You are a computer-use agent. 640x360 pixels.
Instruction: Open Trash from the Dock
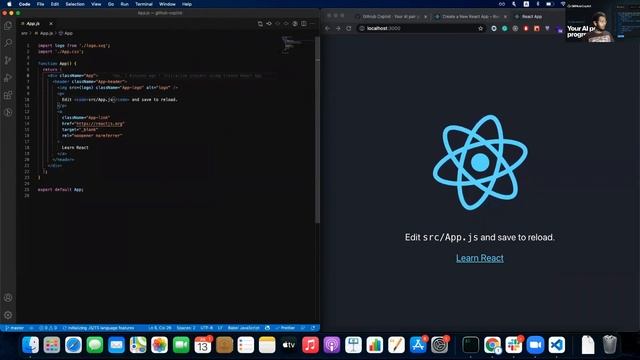point(609,345)
